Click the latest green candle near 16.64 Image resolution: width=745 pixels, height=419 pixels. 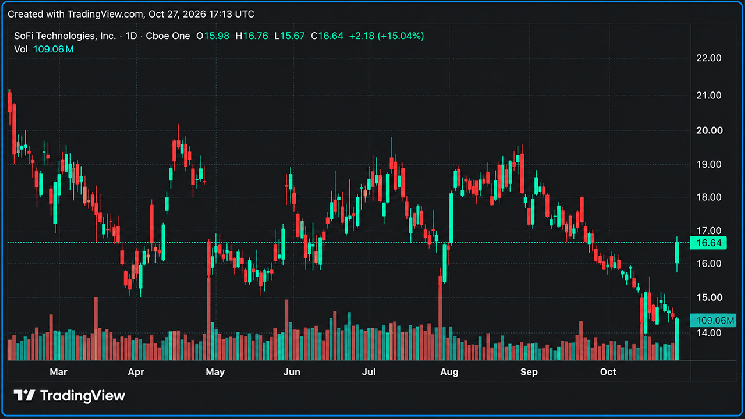pyautogui.click(x=677, y=253)
